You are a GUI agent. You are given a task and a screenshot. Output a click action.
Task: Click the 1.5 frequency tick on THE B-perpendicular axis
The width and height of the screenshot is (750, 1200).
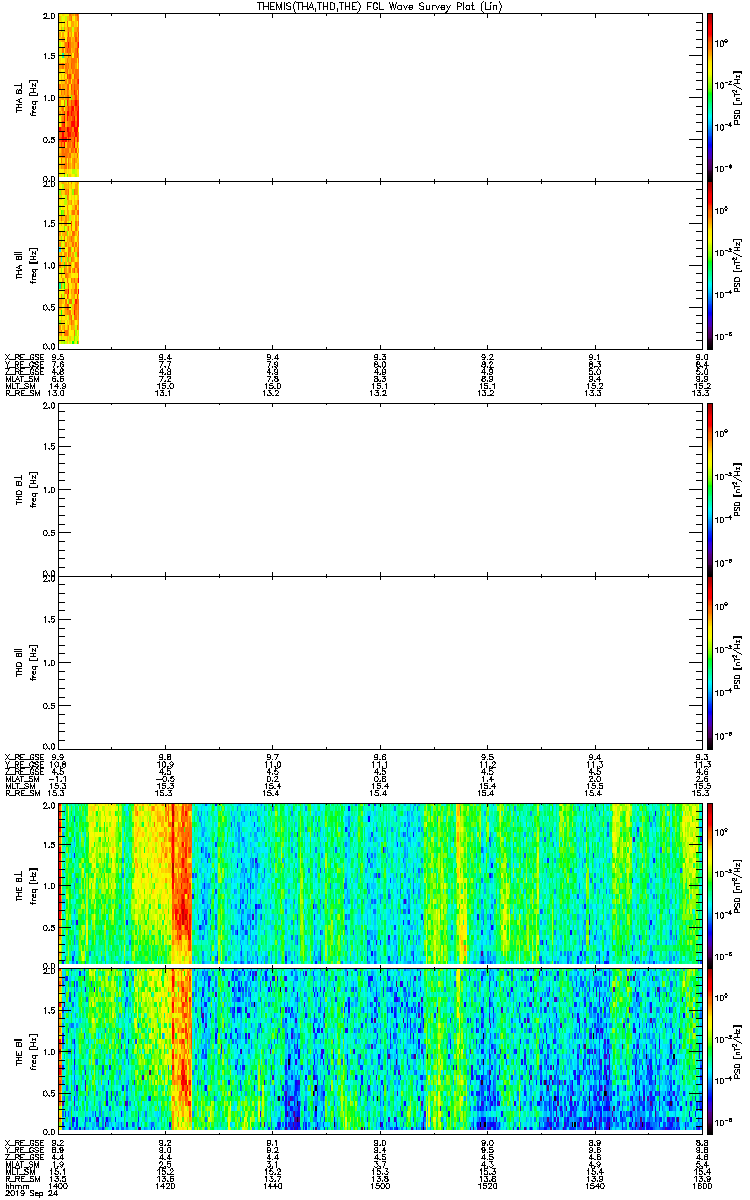[x=50, y=843]
